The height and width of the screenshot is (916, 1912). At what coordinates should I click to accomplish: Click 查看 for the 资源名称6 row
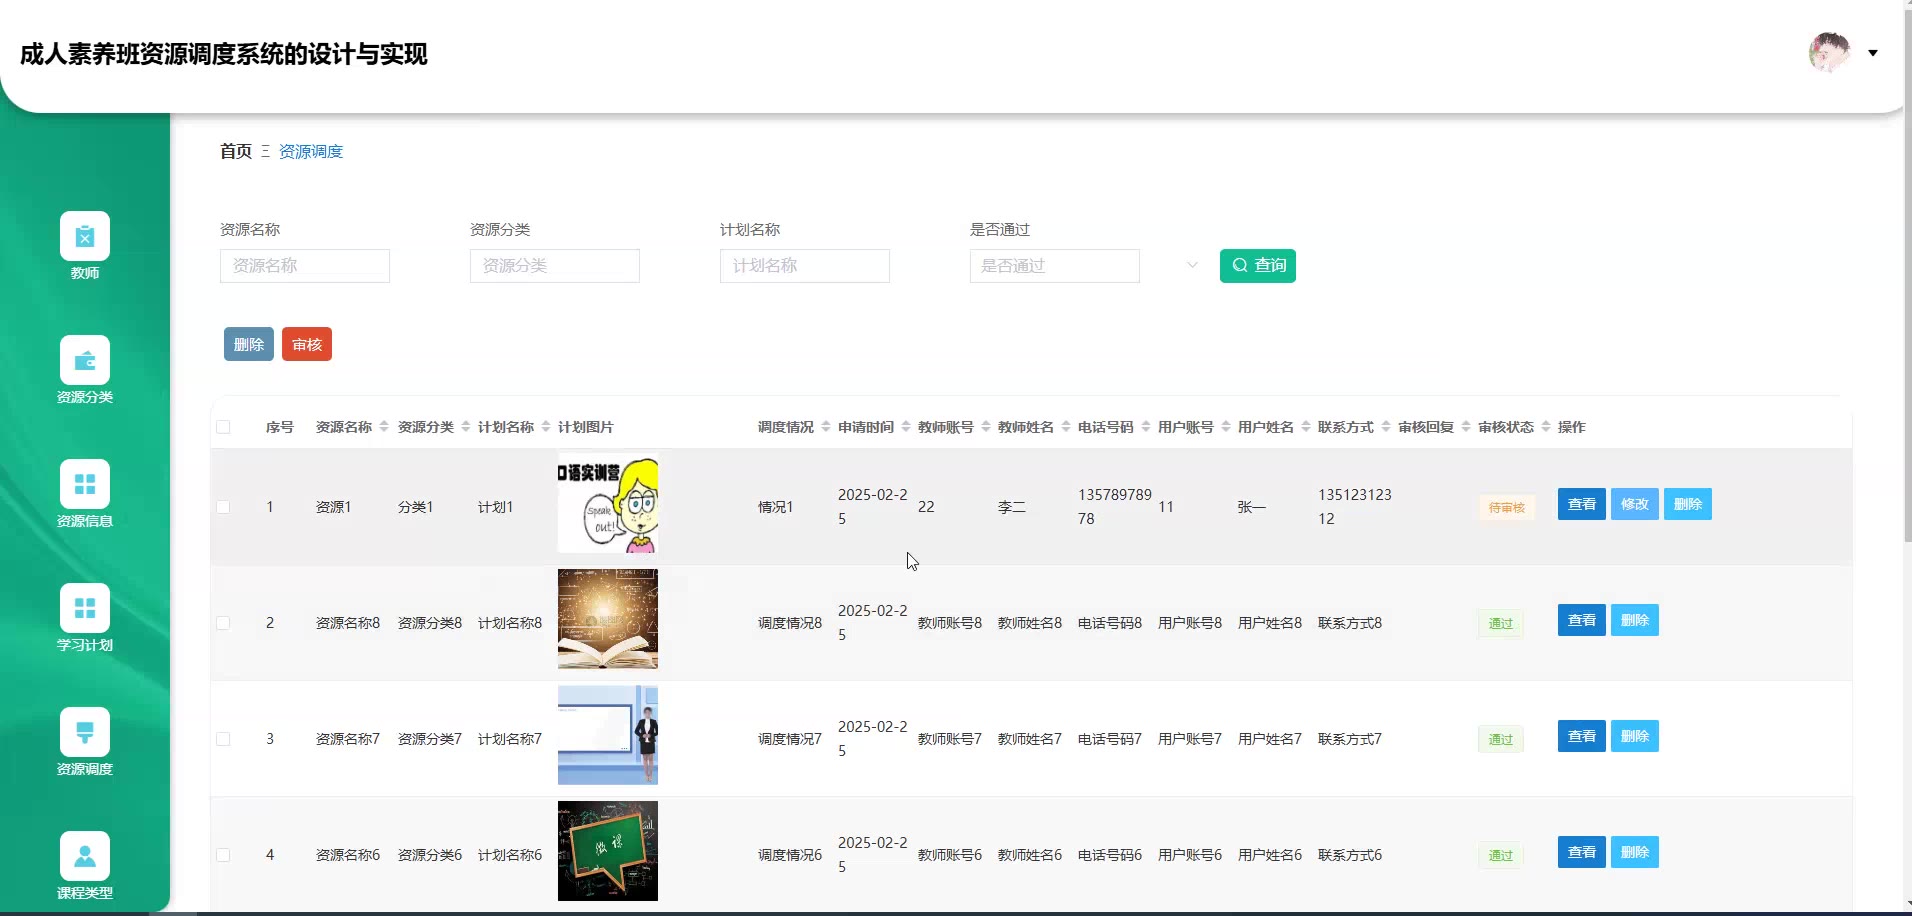(x=1582, y=852)
